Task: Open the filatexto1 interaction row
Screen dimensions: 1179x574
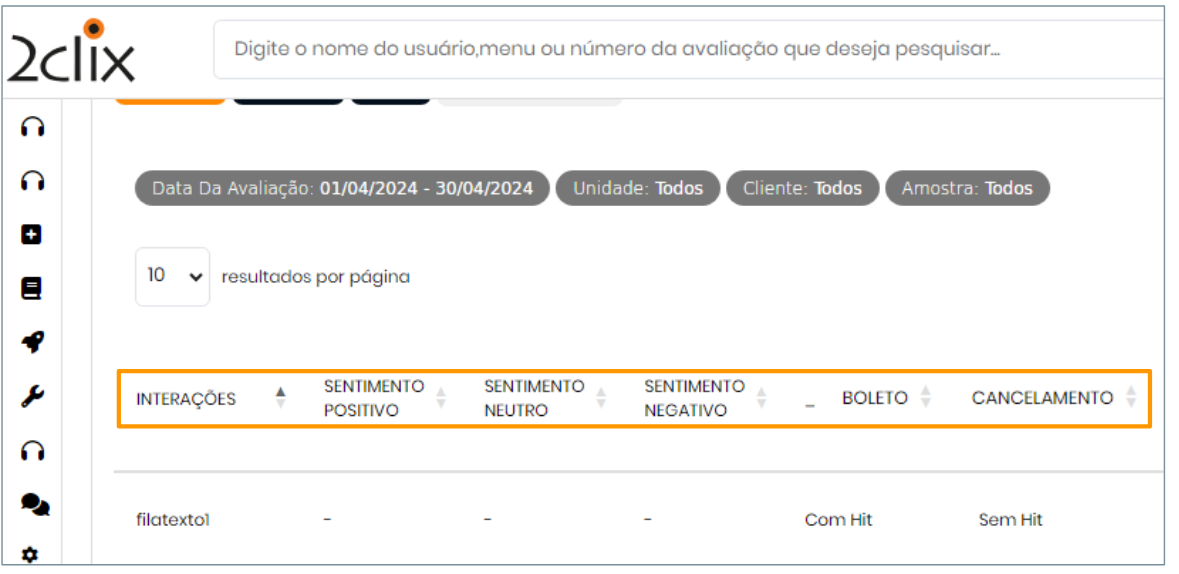Action: (173, 520)
